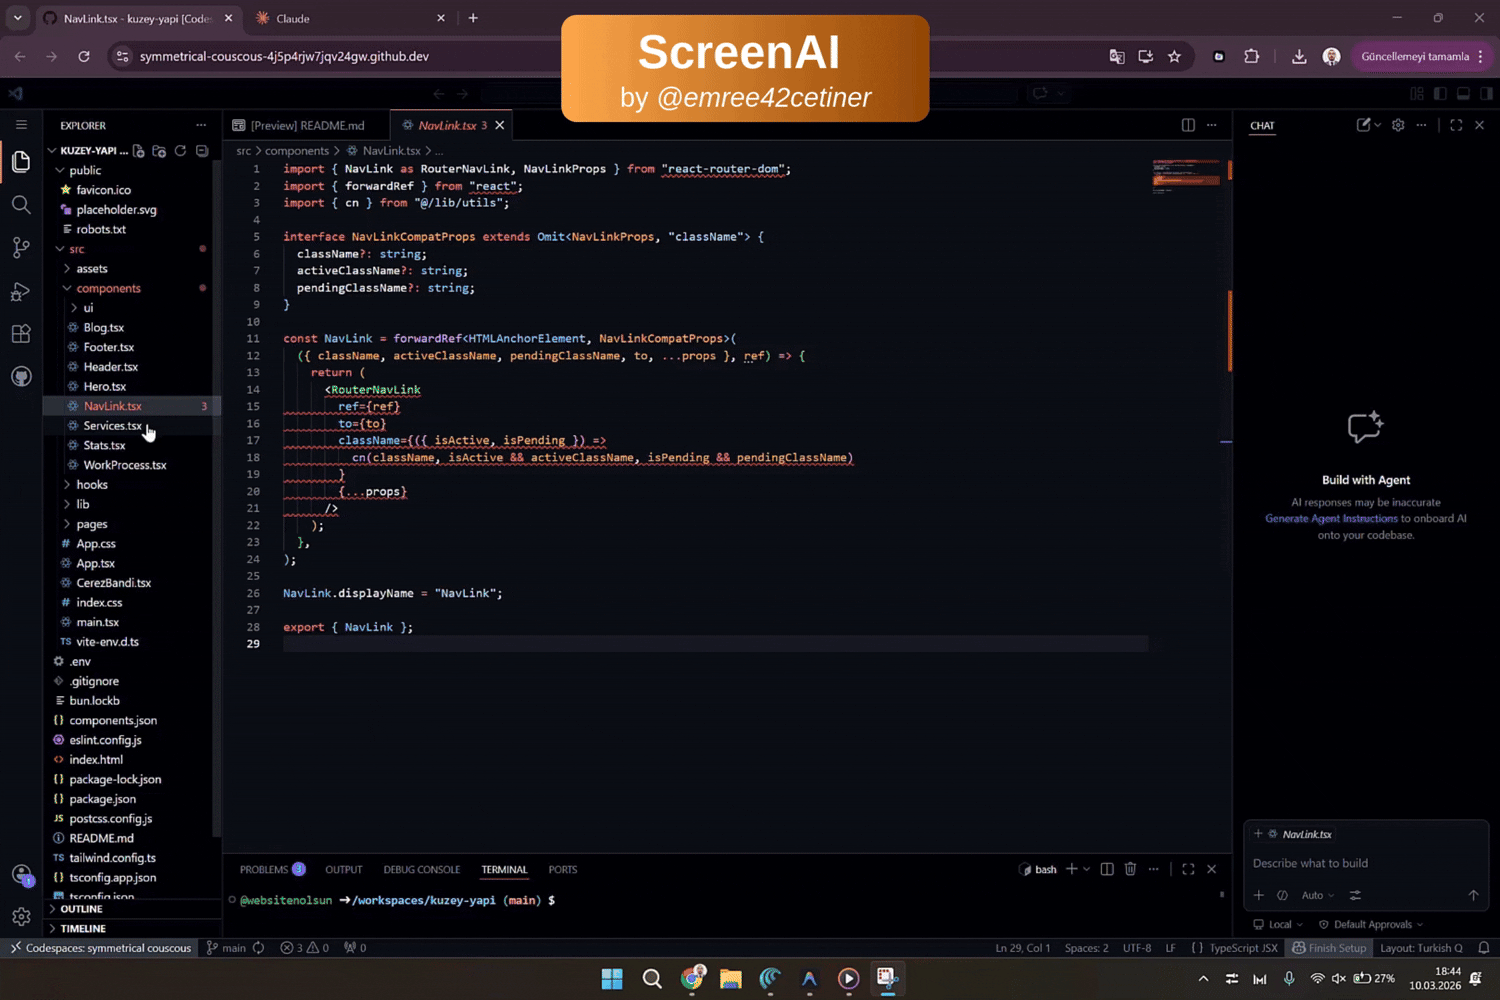Switch to the PORTS panel tab
This screenshot has height=1000, width=1500.
pos(563,869)
